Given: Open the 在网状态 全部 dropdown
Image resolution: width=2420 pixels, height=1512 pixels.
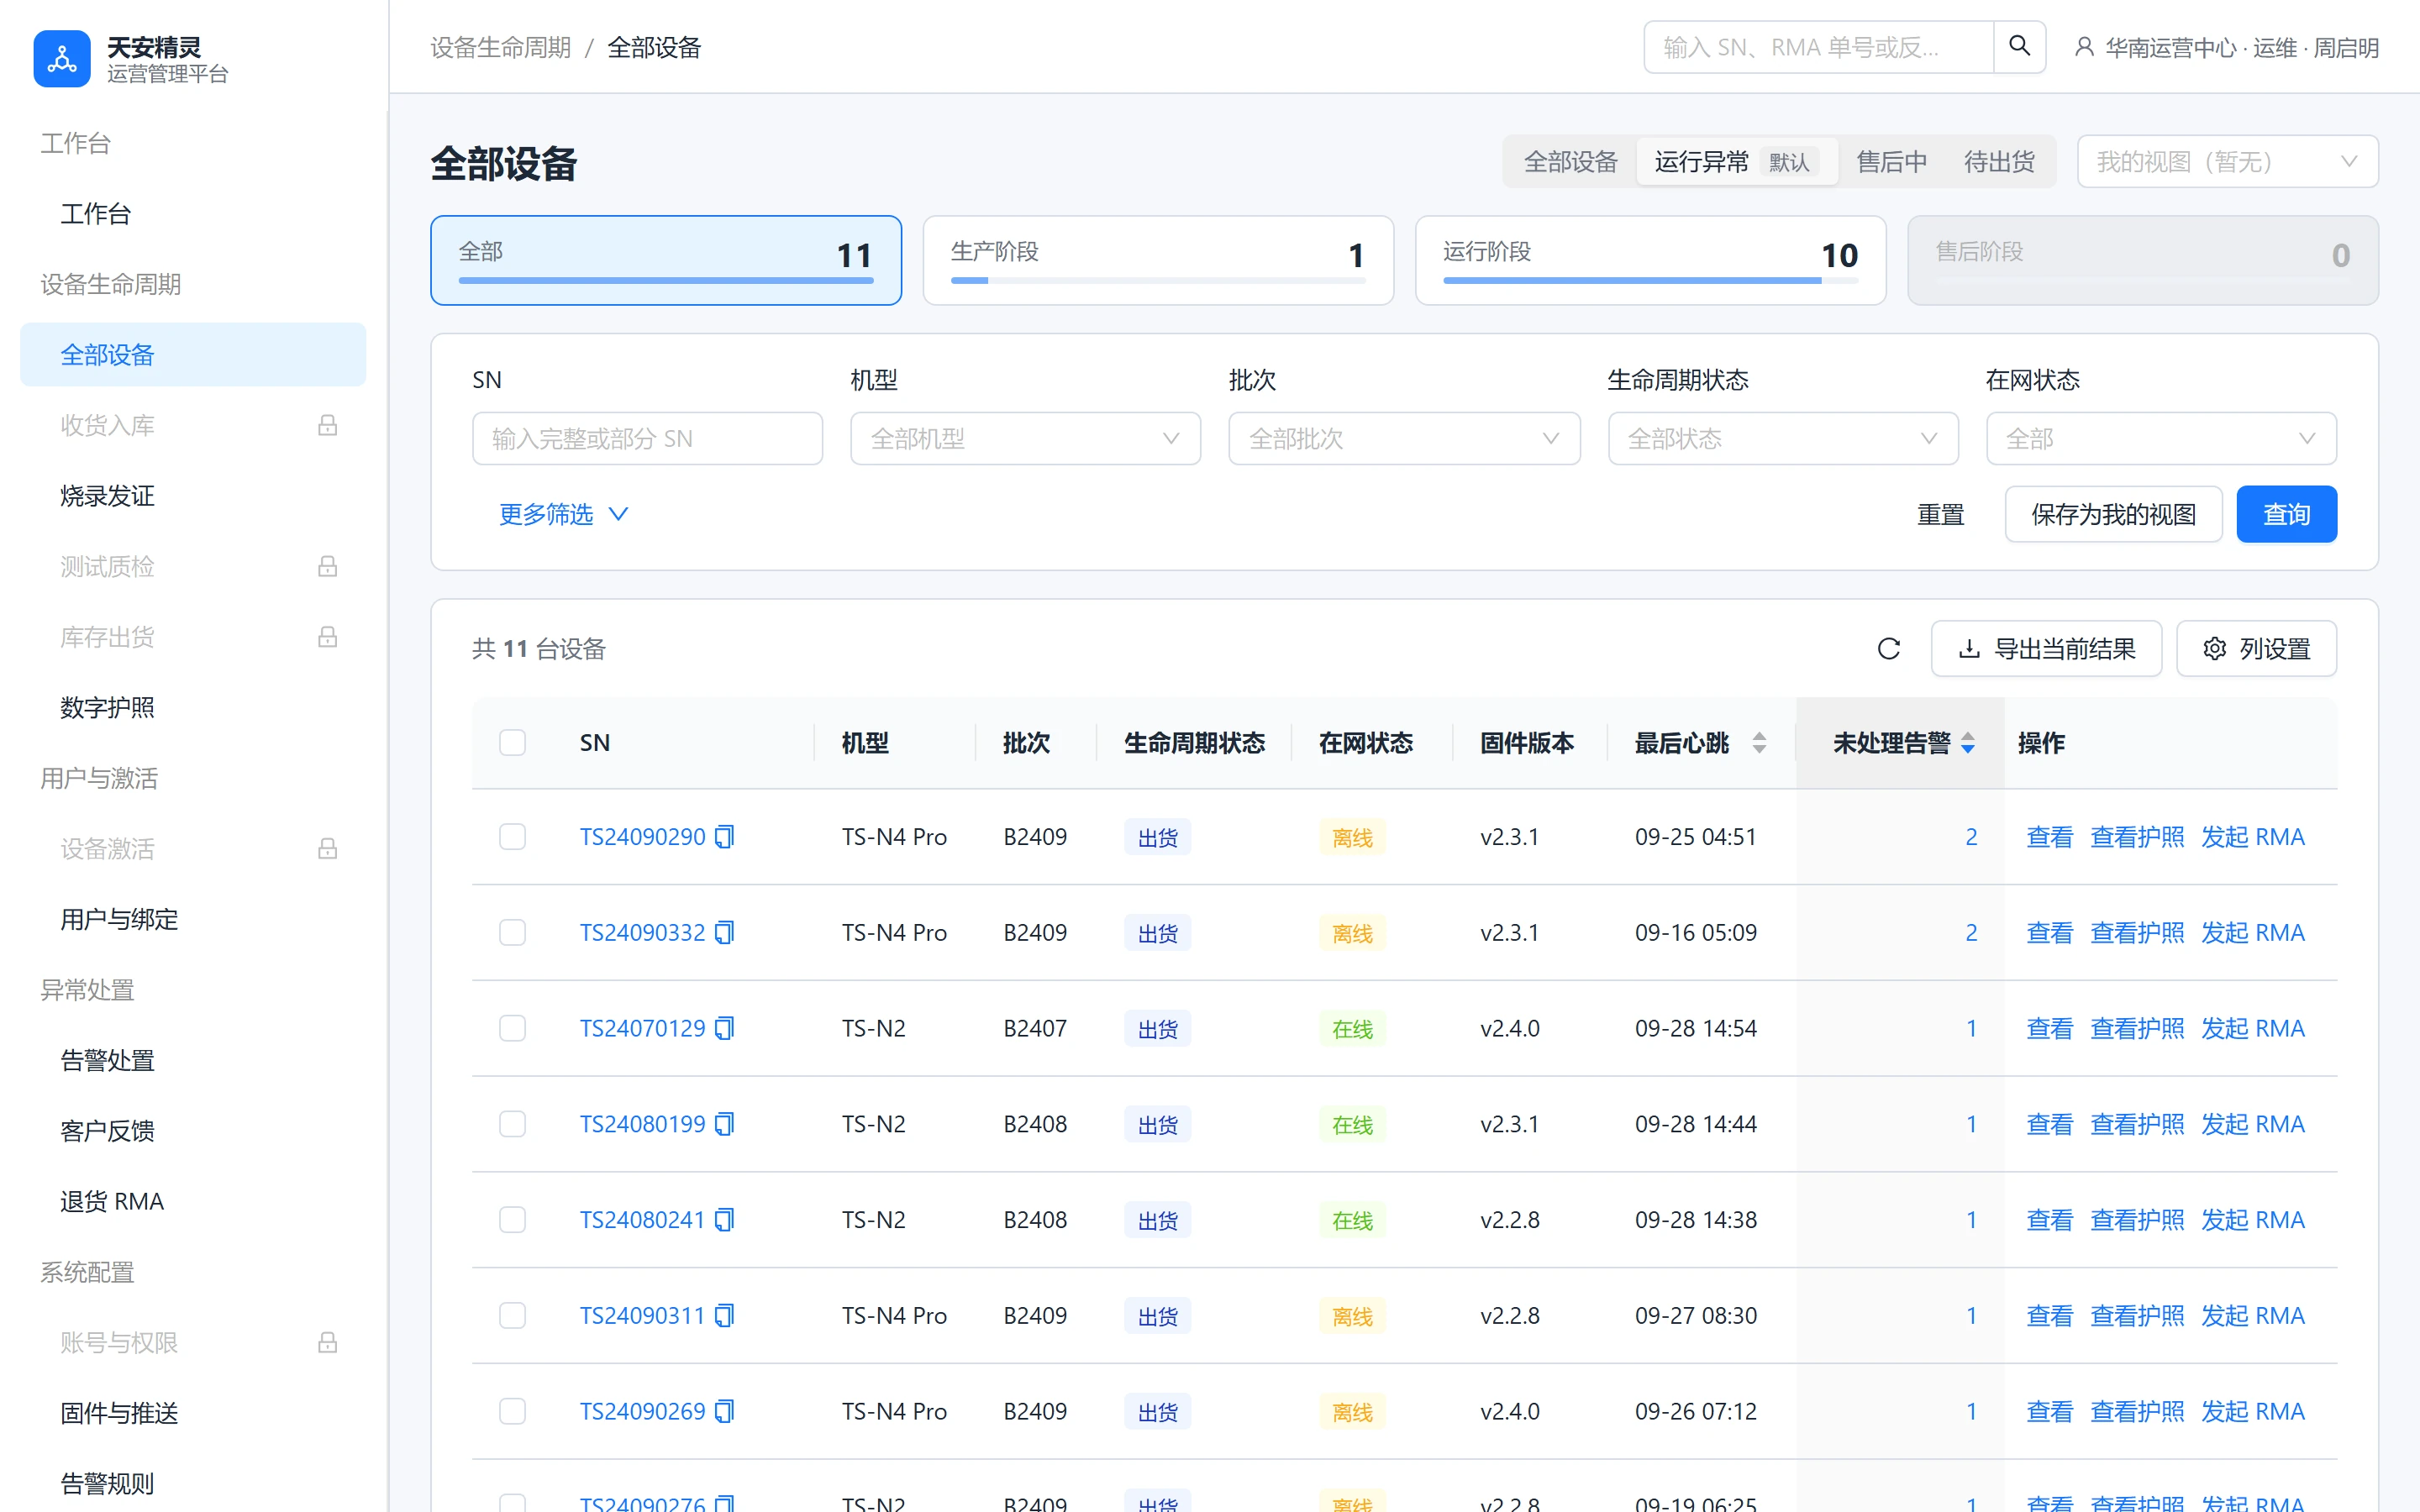Looking at the screenshot, I should 2161,439.
